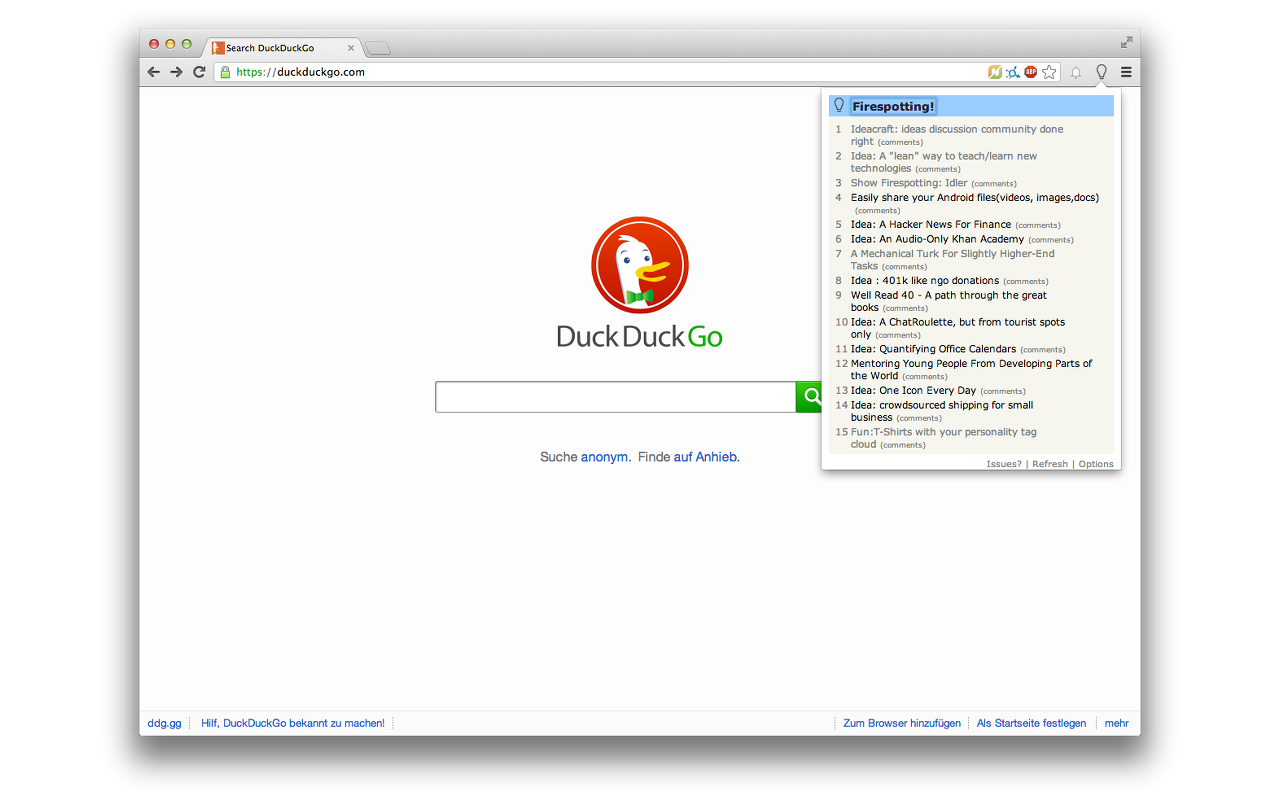Open the Chrome hamburger menu
Viewport: 1280px width, 800px height.
pyautogui.click(x=1126, y=72)
